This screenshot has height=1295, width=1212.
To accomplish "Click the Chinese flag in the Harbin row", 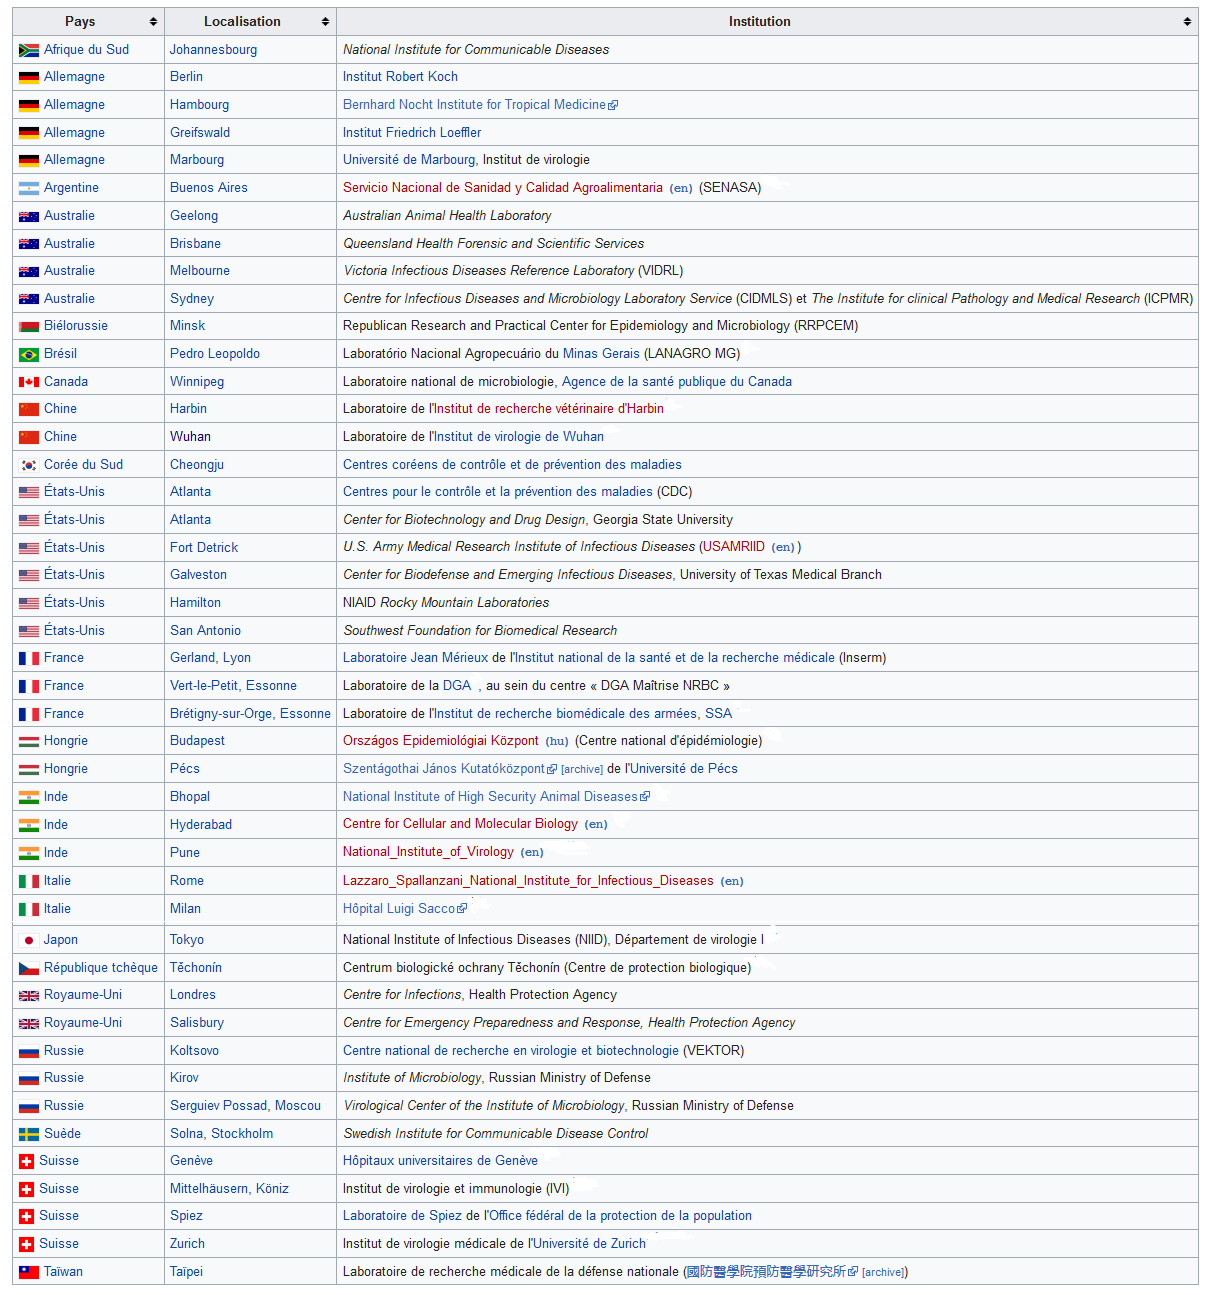I will coord(29,409).
